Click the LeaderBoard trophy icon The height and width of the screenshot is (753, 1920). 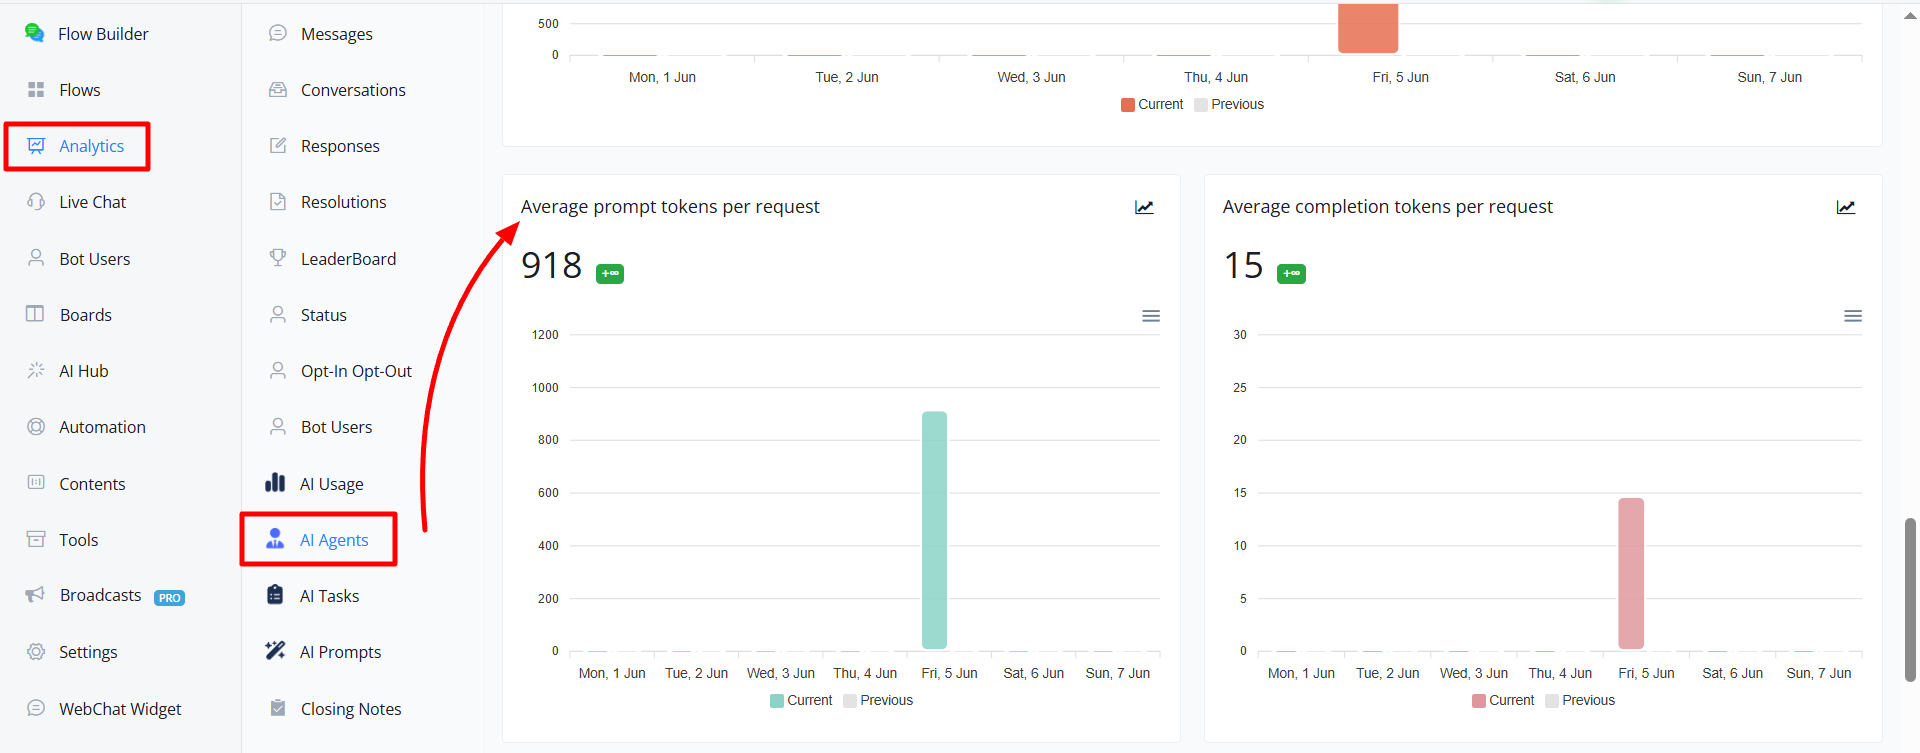tap(278, 258)
